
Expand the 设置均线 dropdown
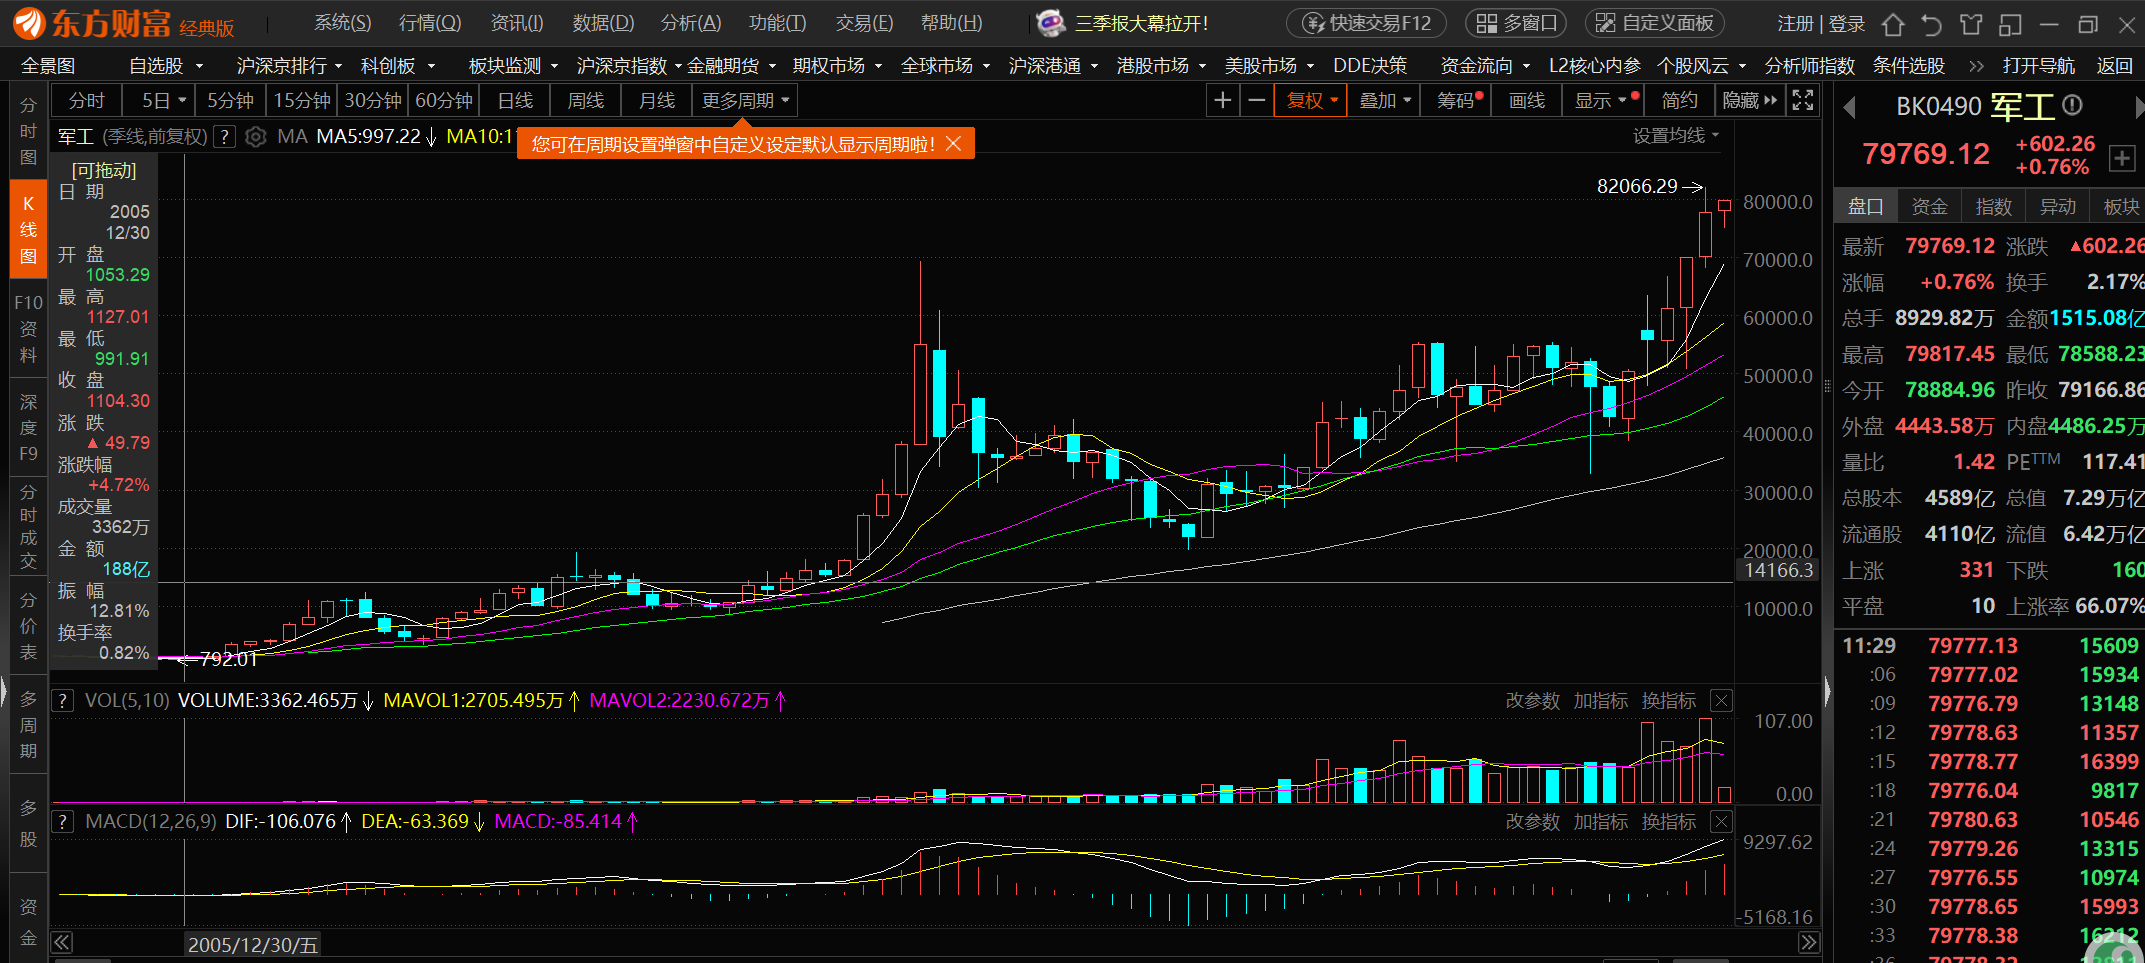[1675, 136]
